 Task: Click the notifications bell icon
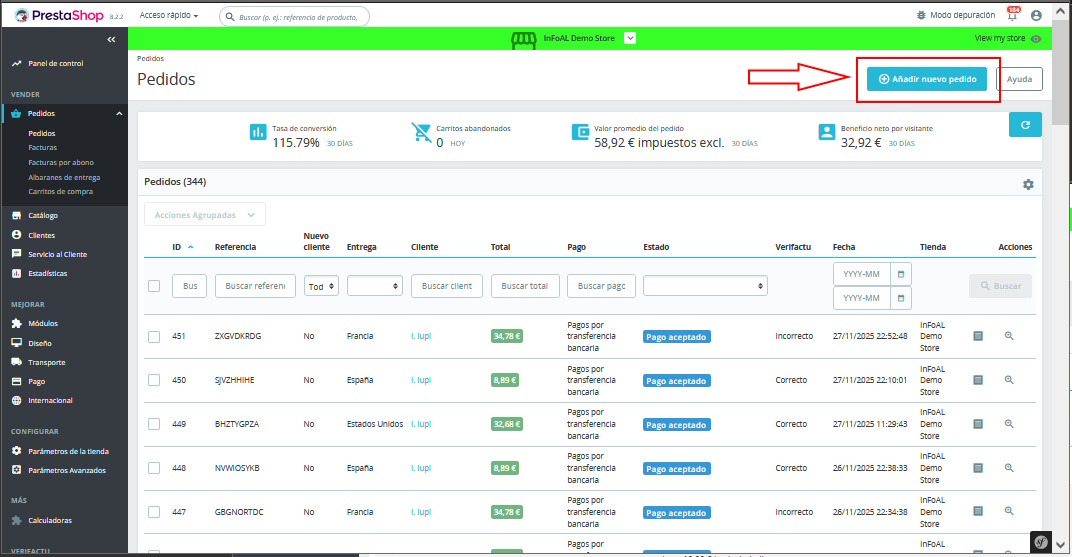tap(1013, 16)
